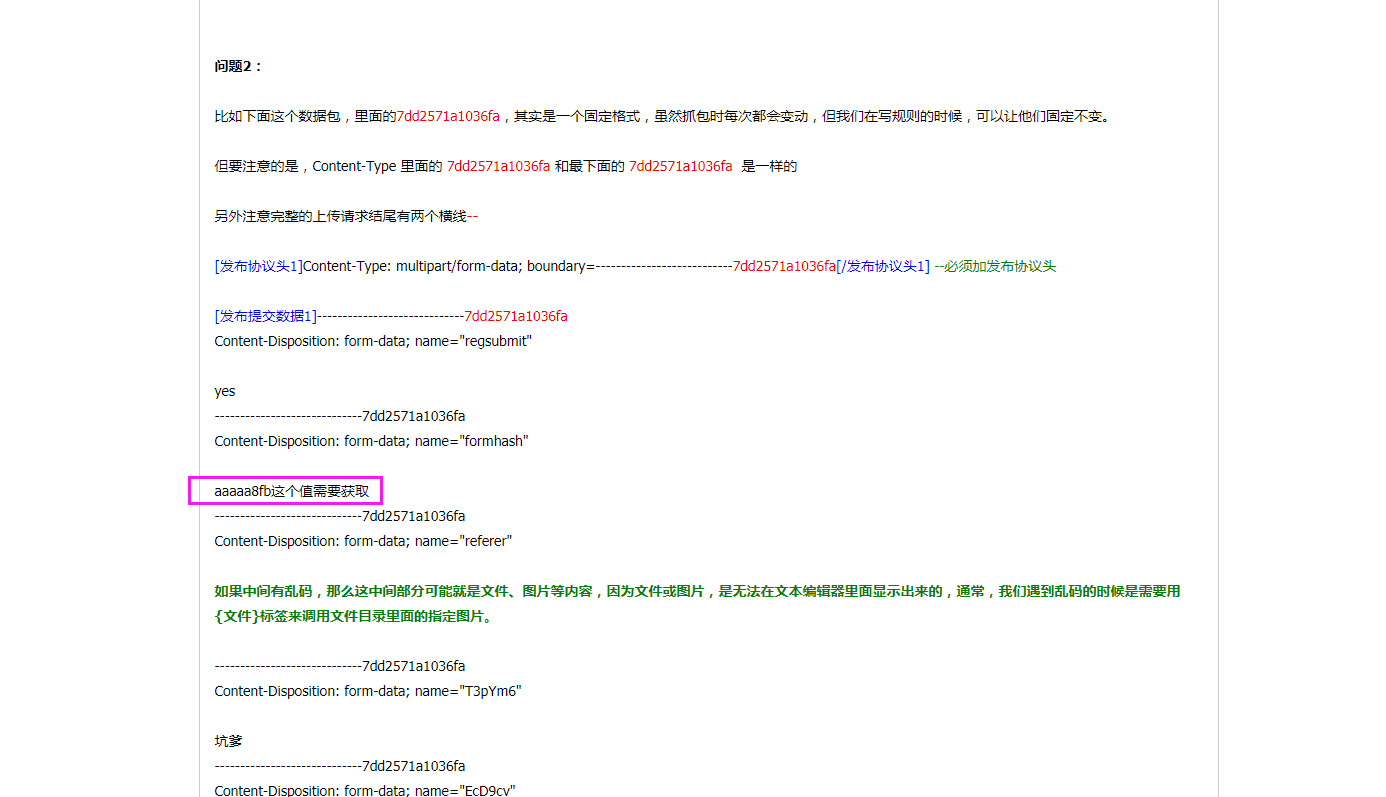Click the name="EcD9cv" Content-Disposition line
1386x797 pixels.
[364, 789]
